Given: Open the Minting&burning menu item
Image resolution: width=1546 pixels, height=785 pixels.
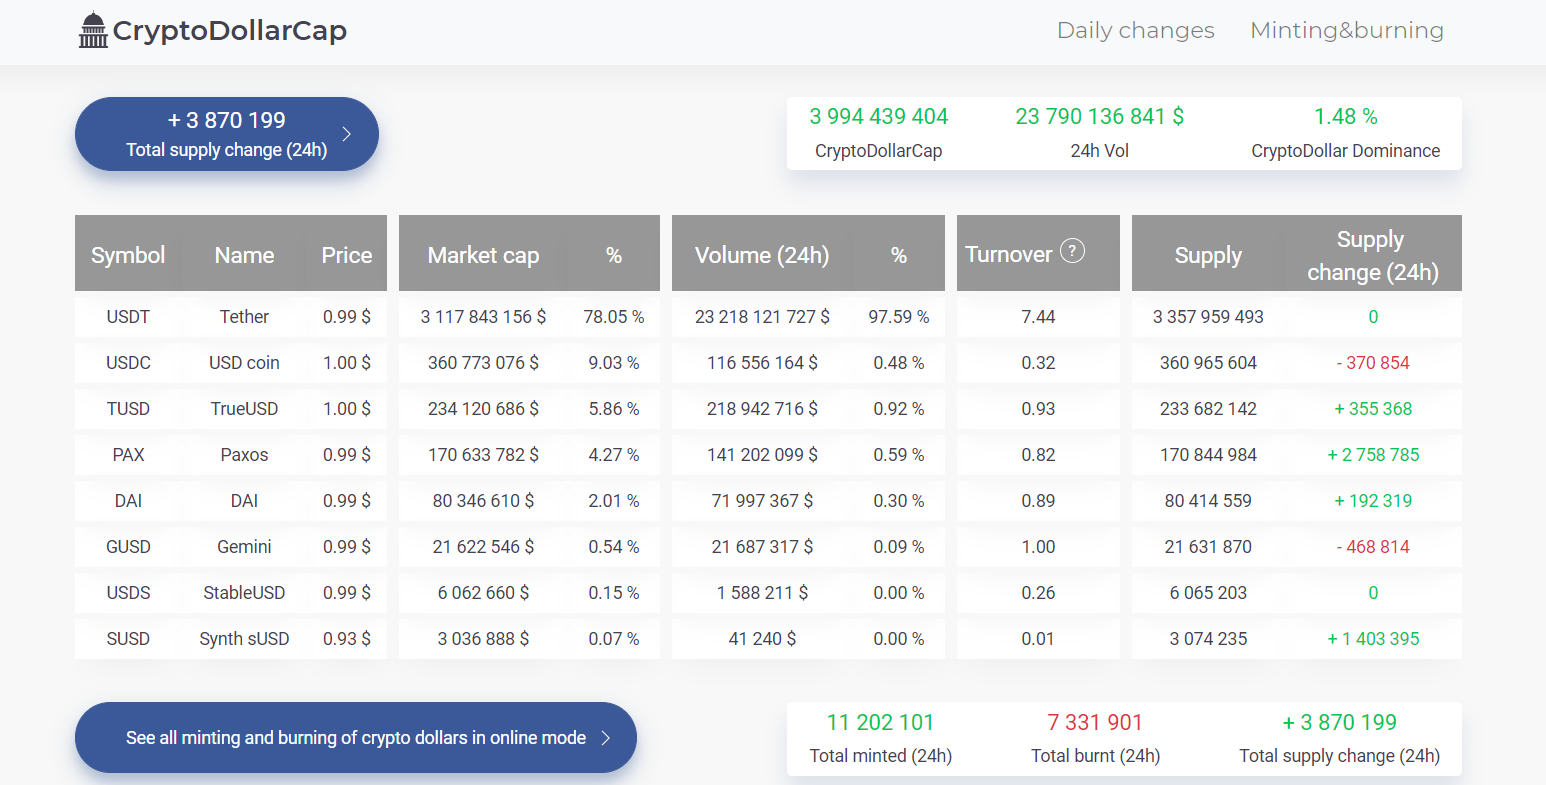Looking at the screenshot, I should point(1346,30).
